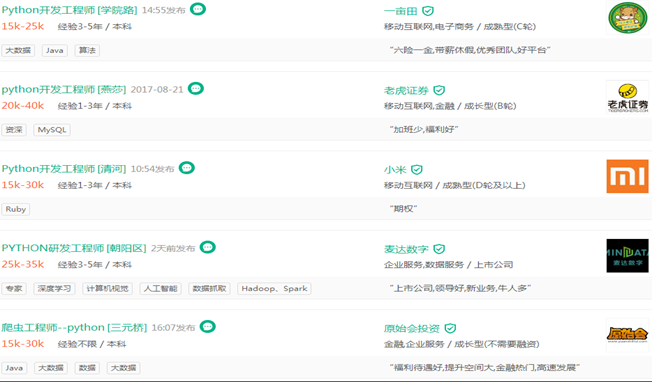Click text 移动互联网,金融 / 成长型(B轮)
The width and height of the screenshot is (652, 382).
tap(450, 106)
